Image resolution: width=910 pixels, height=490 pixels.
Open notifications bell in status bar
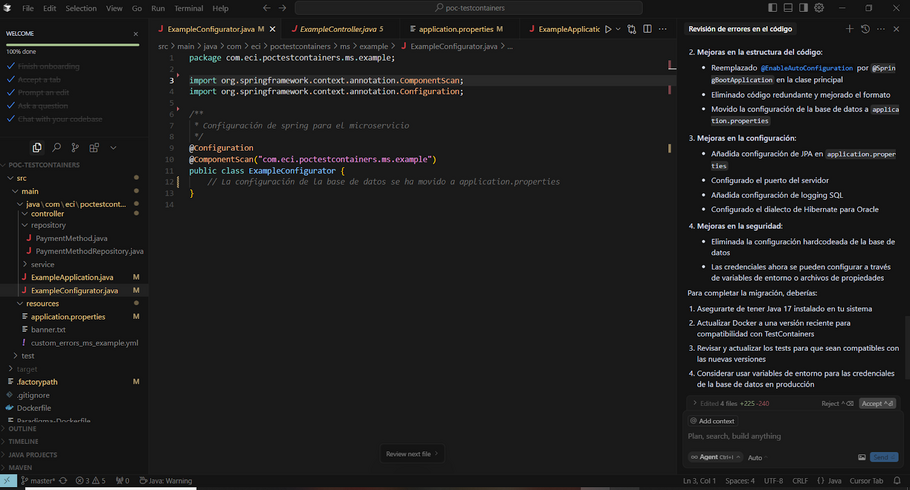pos(897,481)
